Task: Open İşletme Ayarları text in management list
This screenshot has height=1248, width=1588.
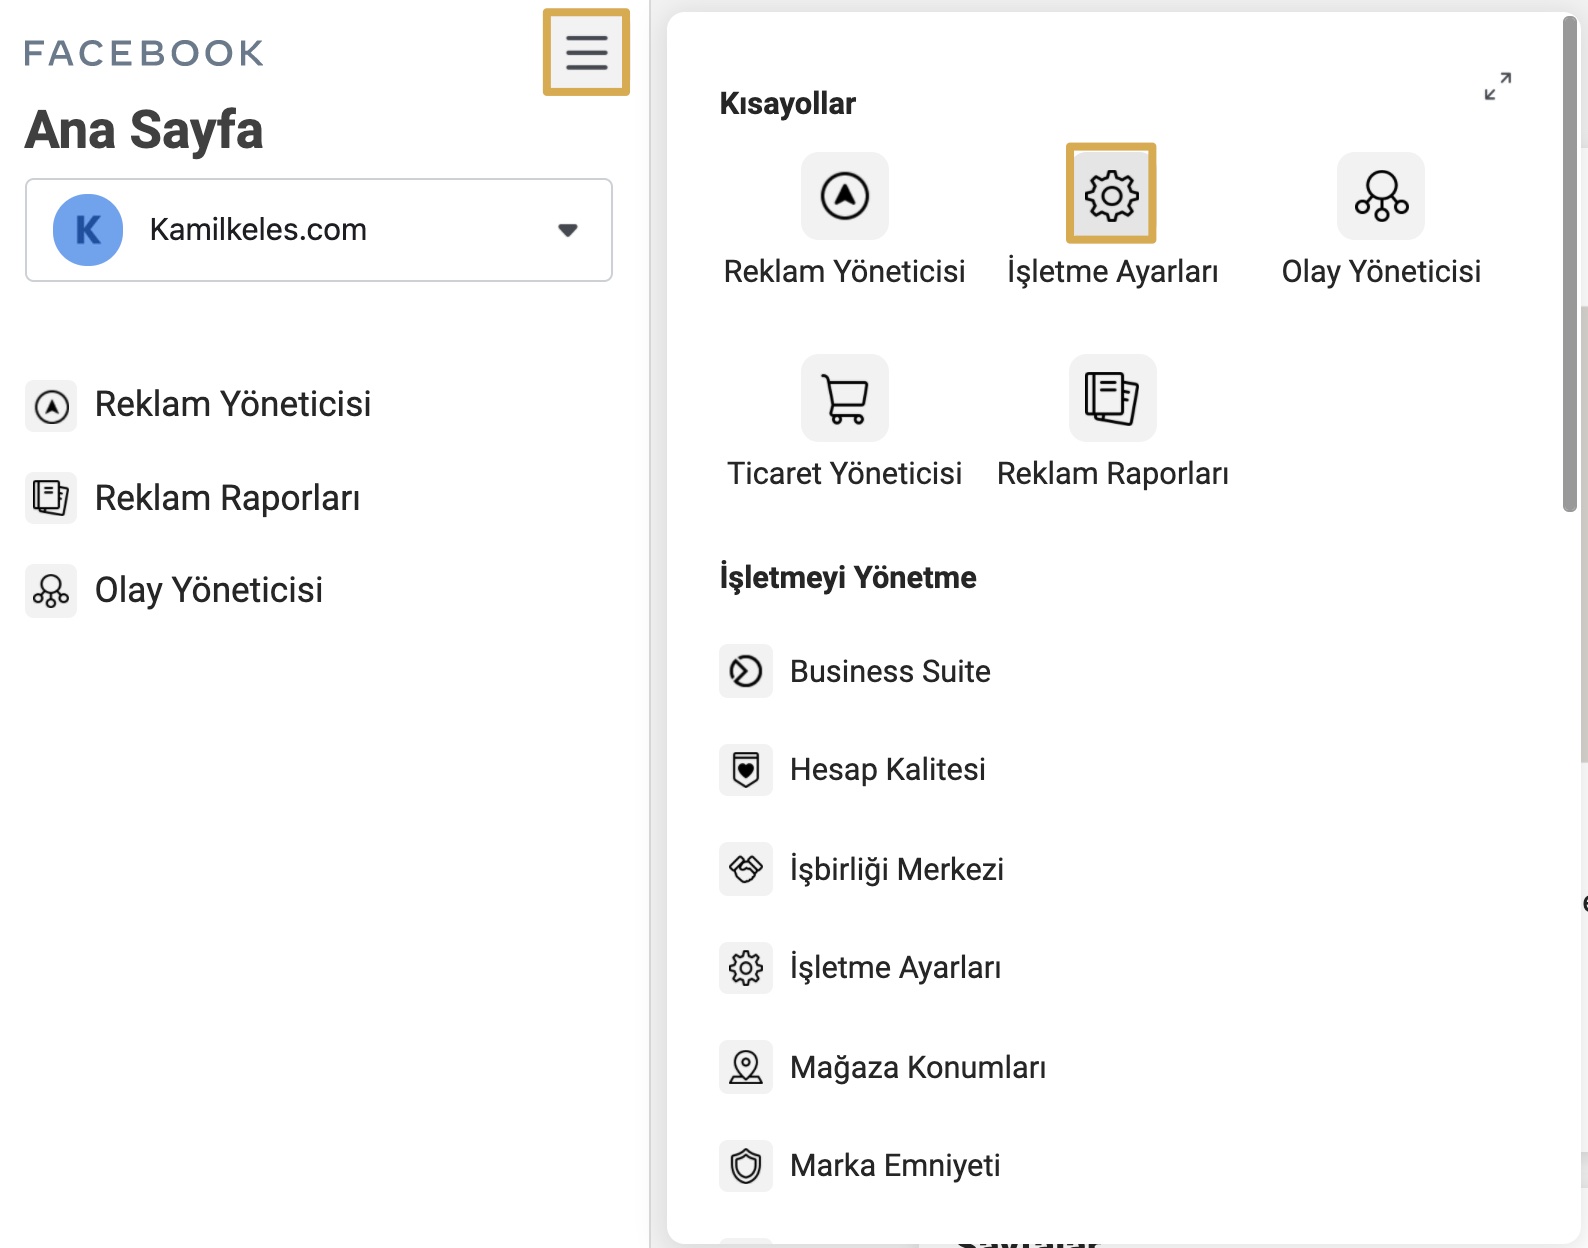Action: tap(895, 967)
